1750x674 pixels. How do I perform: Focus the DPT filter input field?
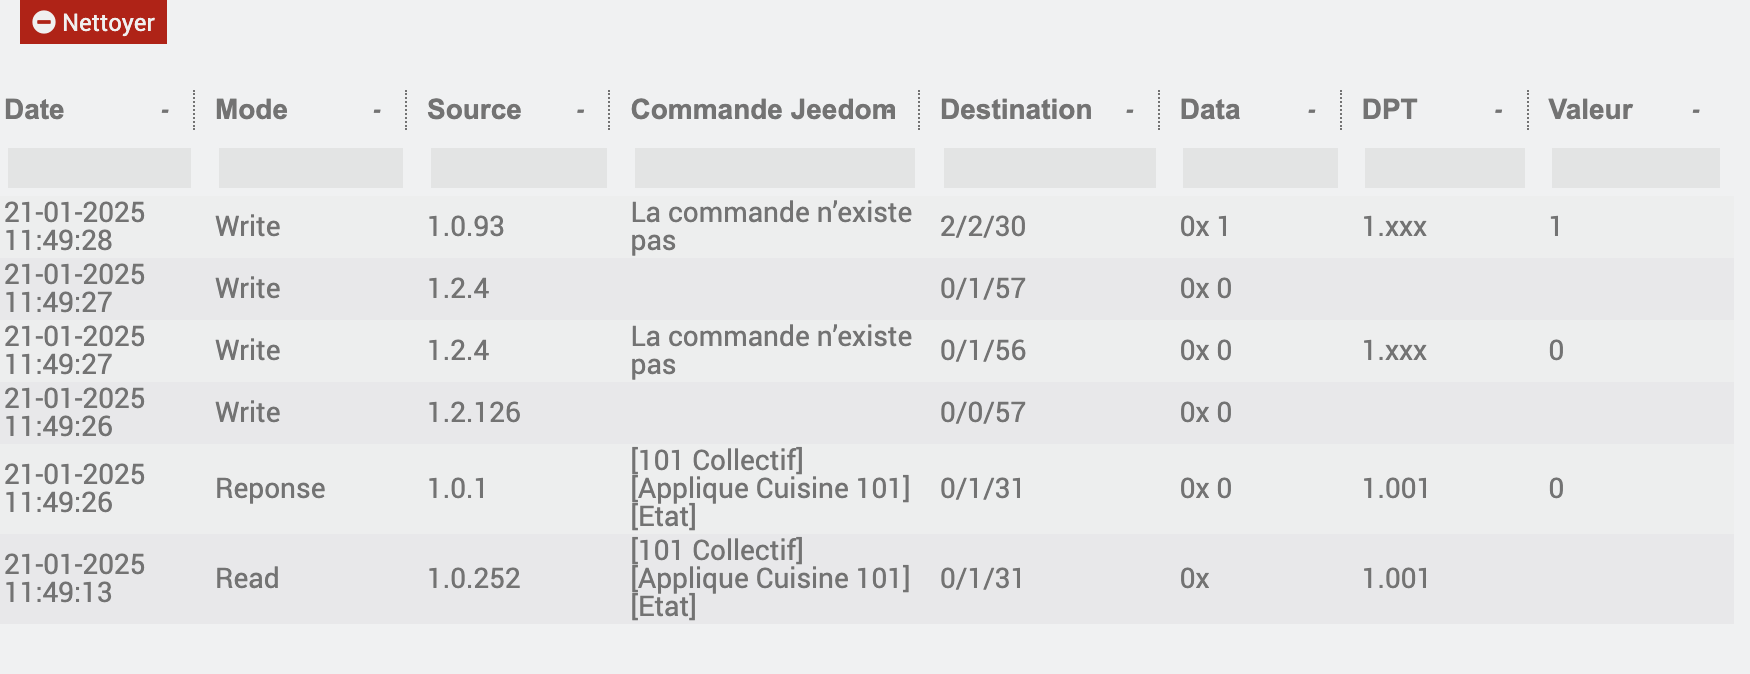pyautogui.click(x=1445, y=168)
